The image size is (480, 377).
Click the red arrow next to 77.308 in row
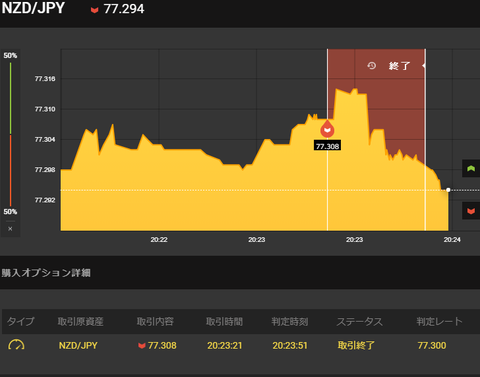point(142,345)
